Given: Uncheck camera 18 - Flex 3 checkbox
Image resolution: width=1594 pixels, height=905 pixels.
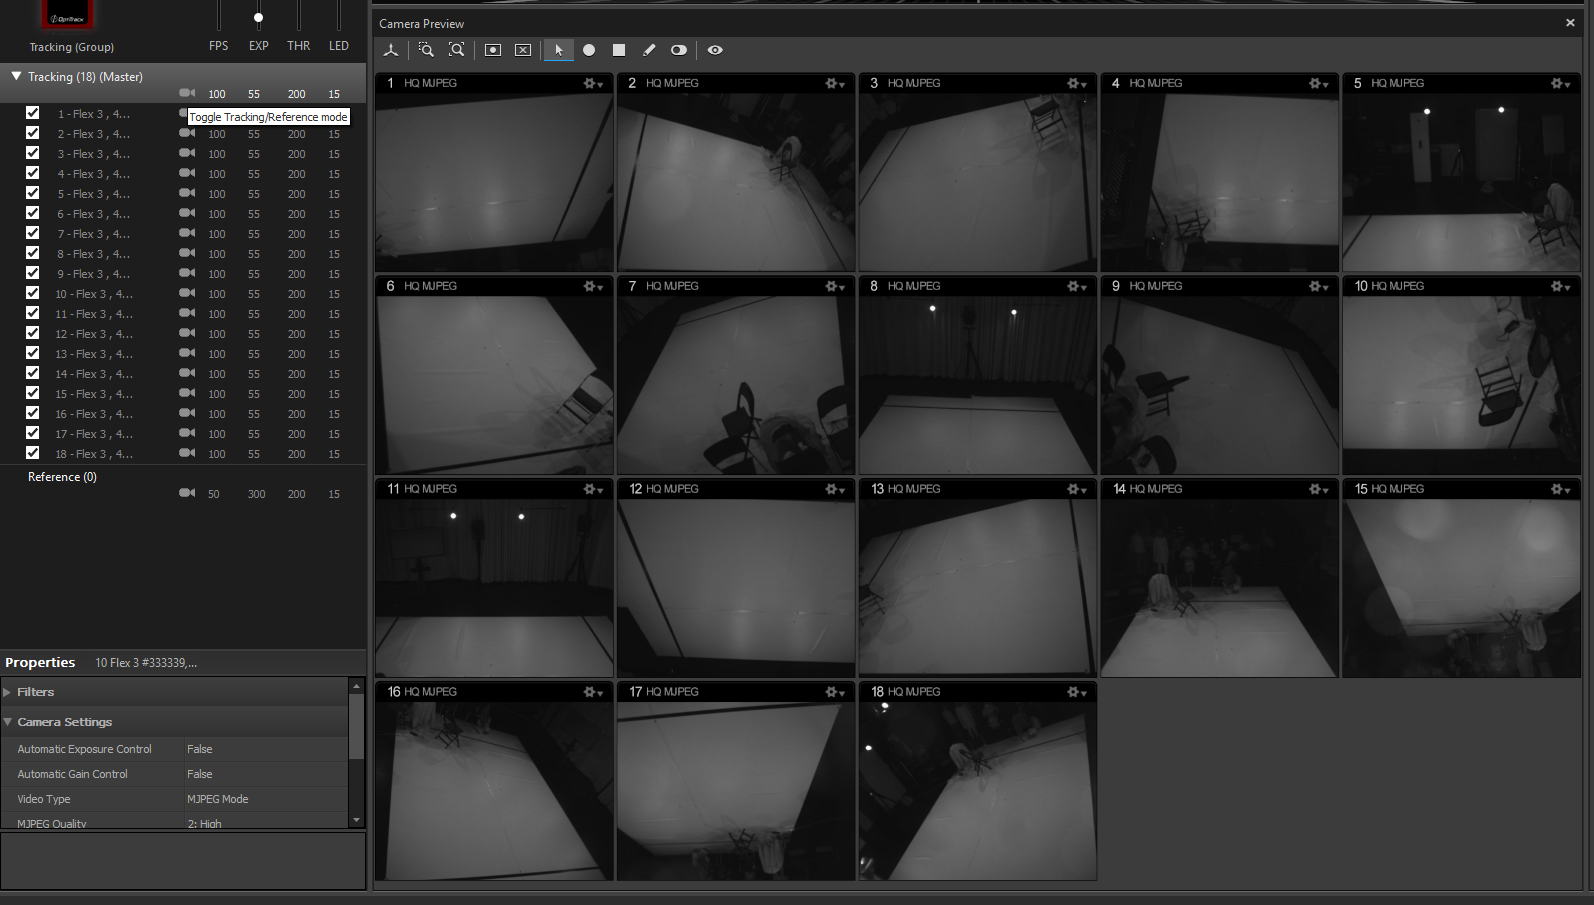Looking at the screenshot, I should click(x=33, y=453).
